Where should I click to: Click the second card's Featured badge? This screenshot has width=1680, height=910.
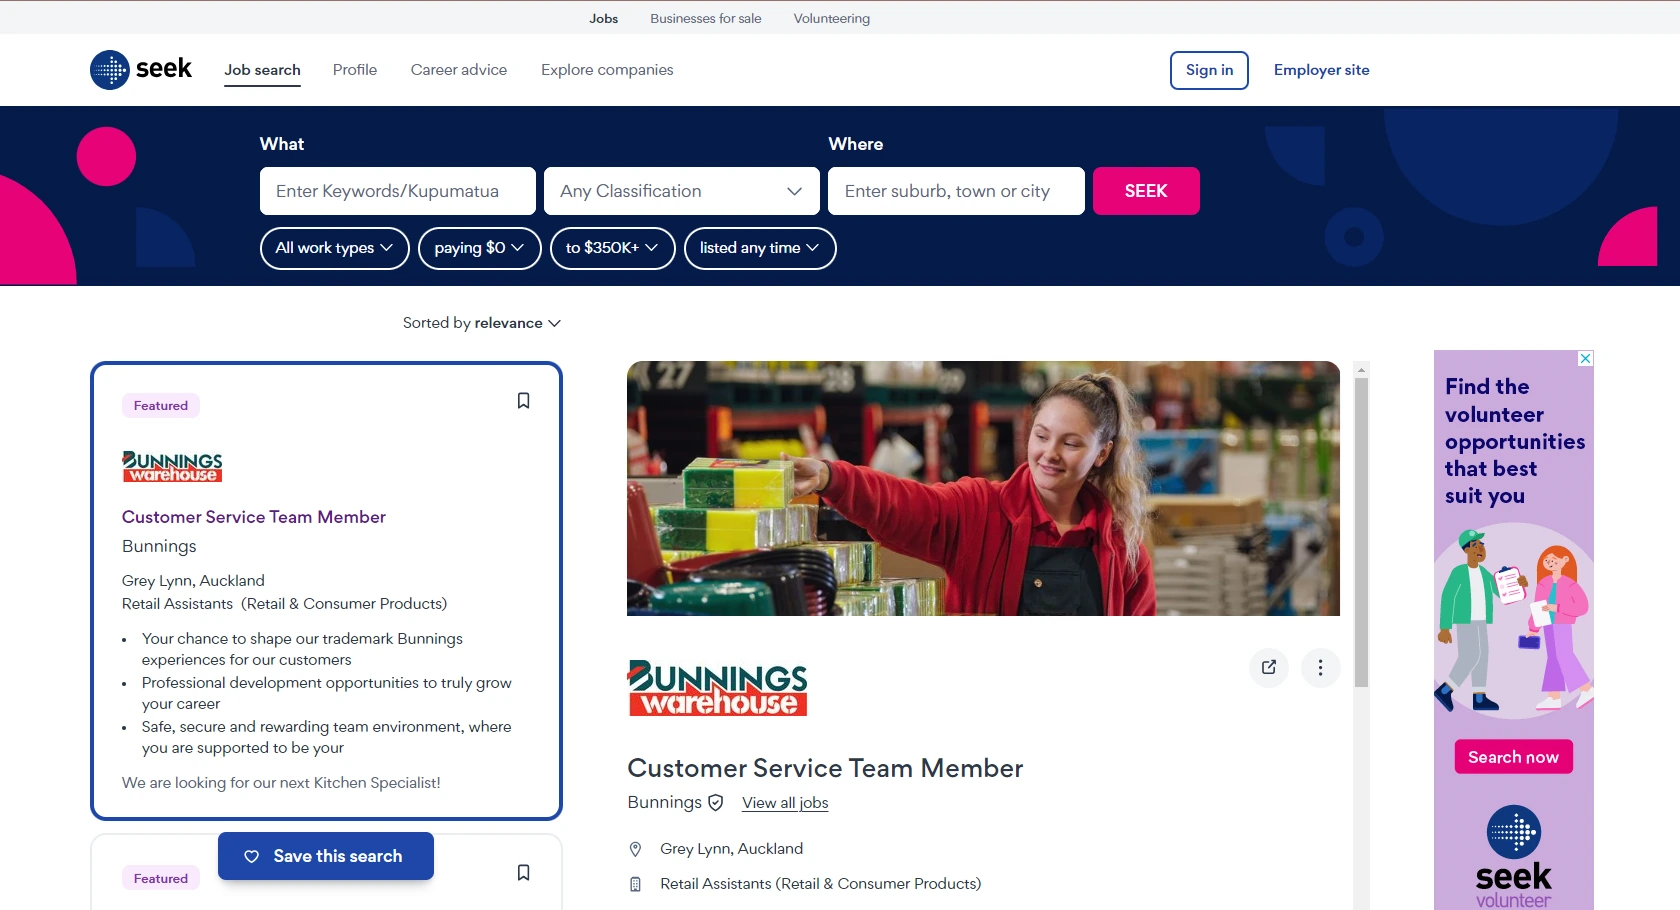pos(161,879)
